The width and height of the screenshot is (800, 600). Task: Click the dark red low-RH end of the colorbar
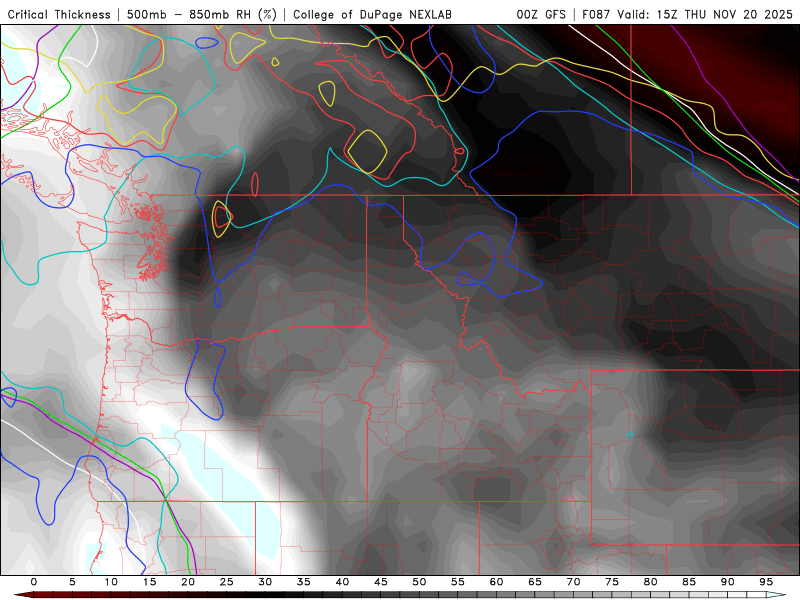click(x=23, y=595)
